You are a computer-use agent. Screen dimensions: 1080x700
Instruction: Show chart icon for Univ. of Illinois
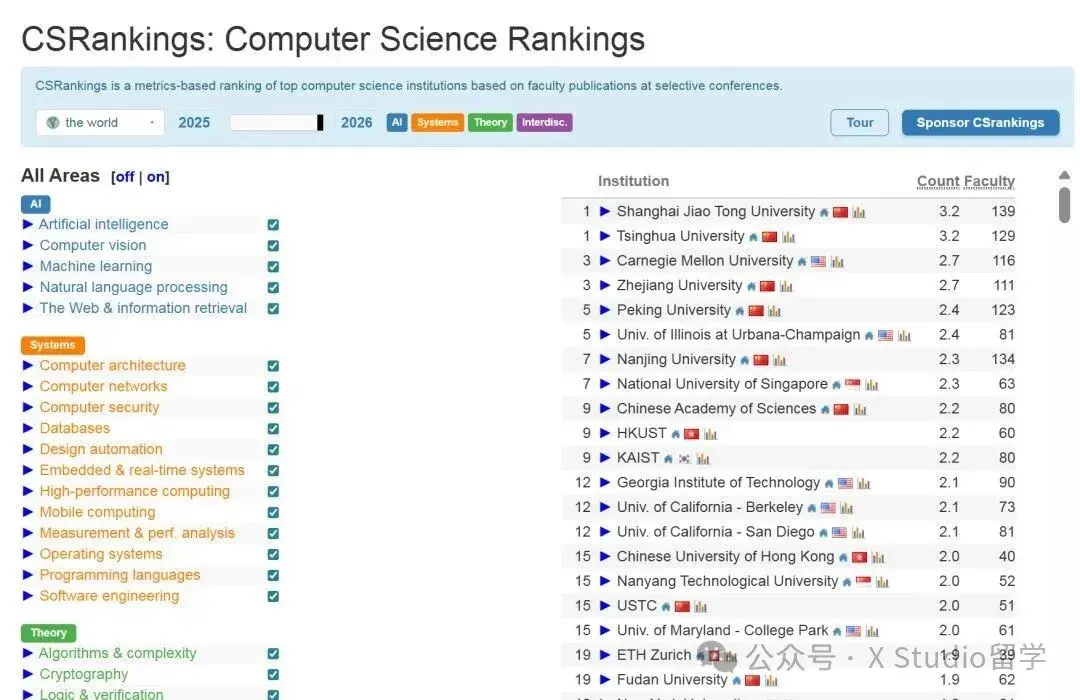(904, 336)
